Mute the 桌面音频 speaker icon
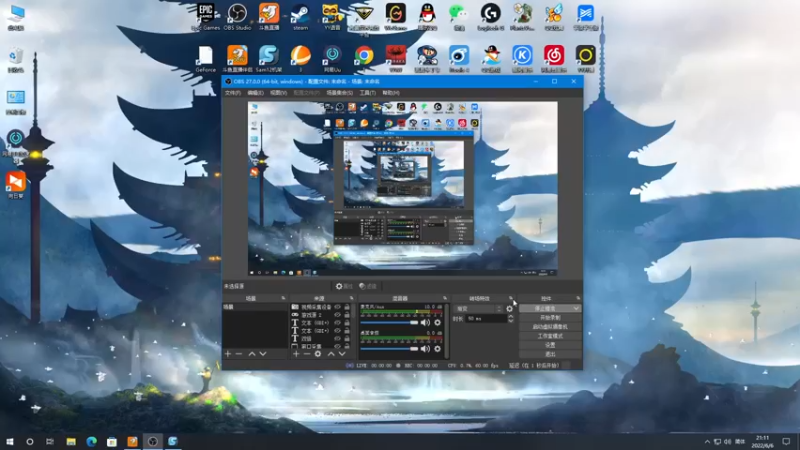This screenshot has height=450, width=800. [x=425, y=348]
